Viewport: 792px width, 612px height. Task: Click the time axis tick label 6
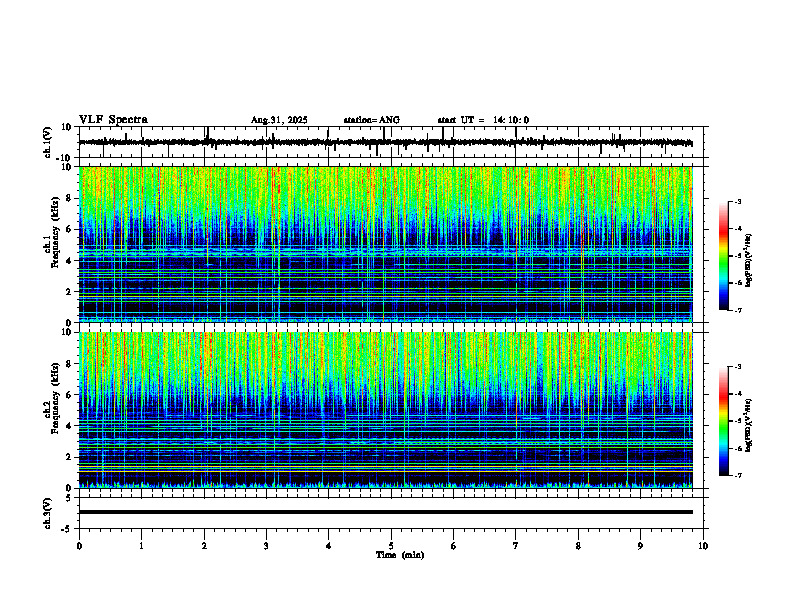coord(454,546)
